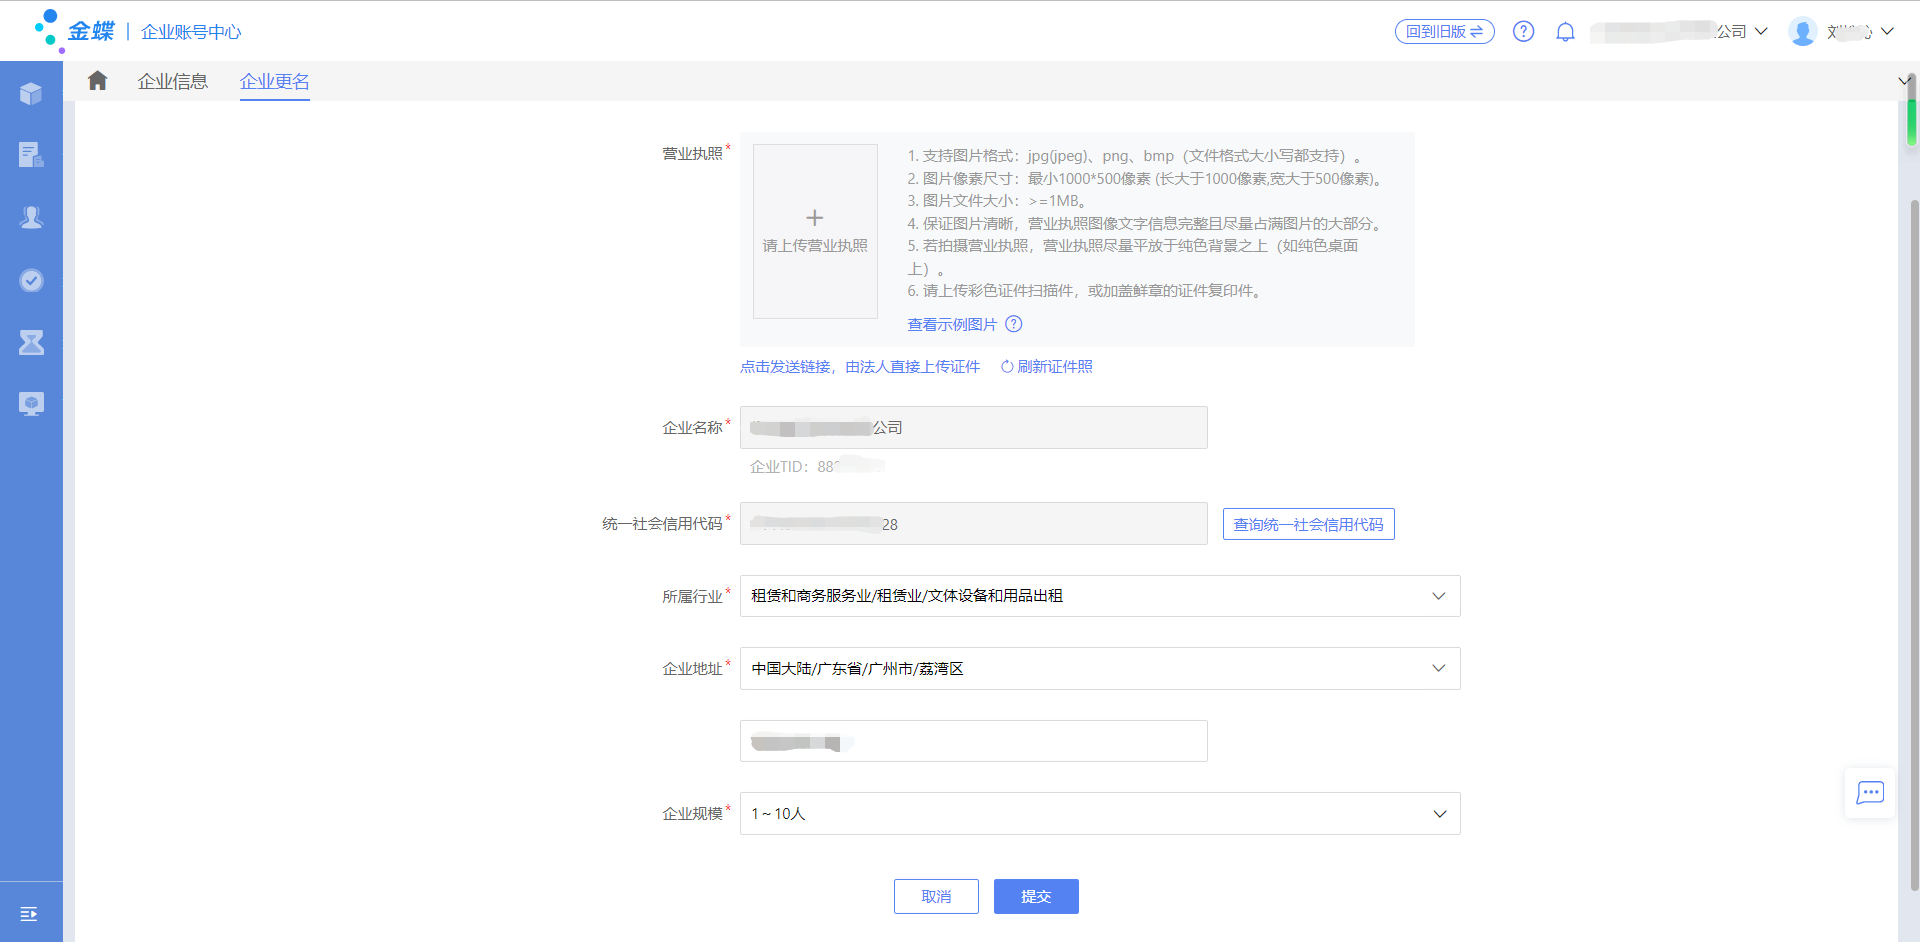Open the 企业地址 region dropdown

click(1100, 668)
